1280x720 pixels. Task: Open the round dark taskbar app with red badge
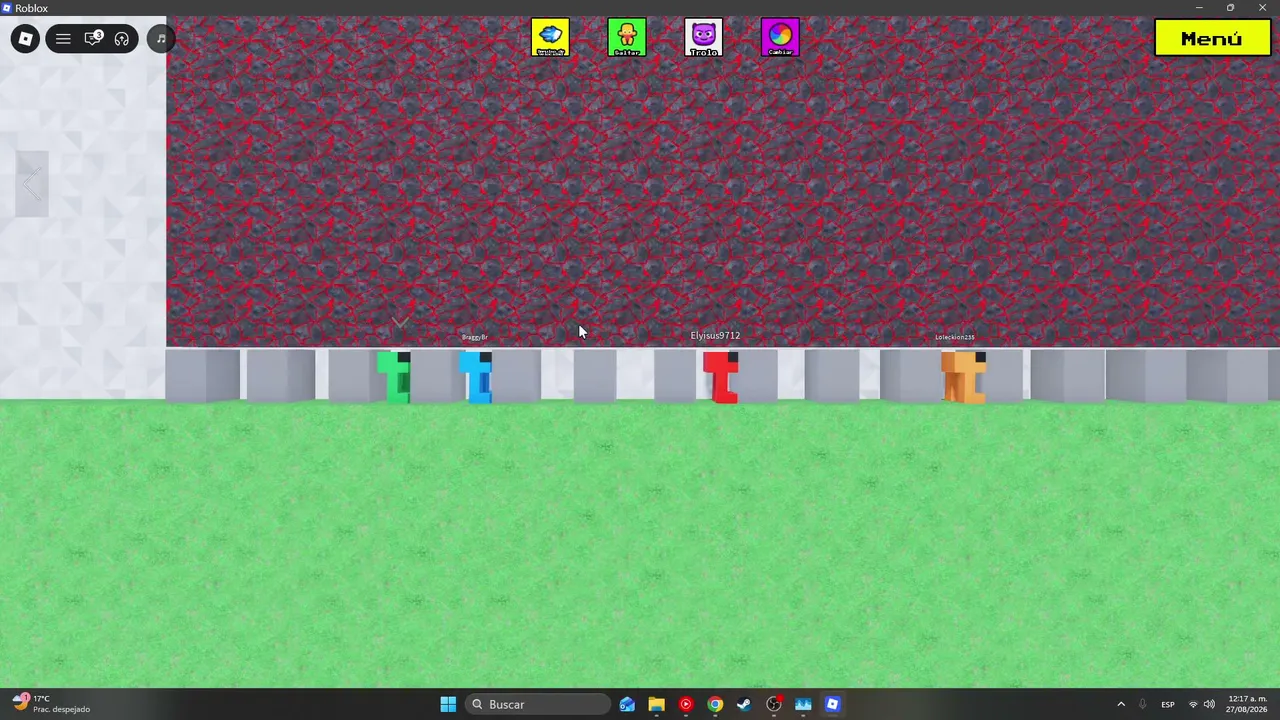[774, 704]
